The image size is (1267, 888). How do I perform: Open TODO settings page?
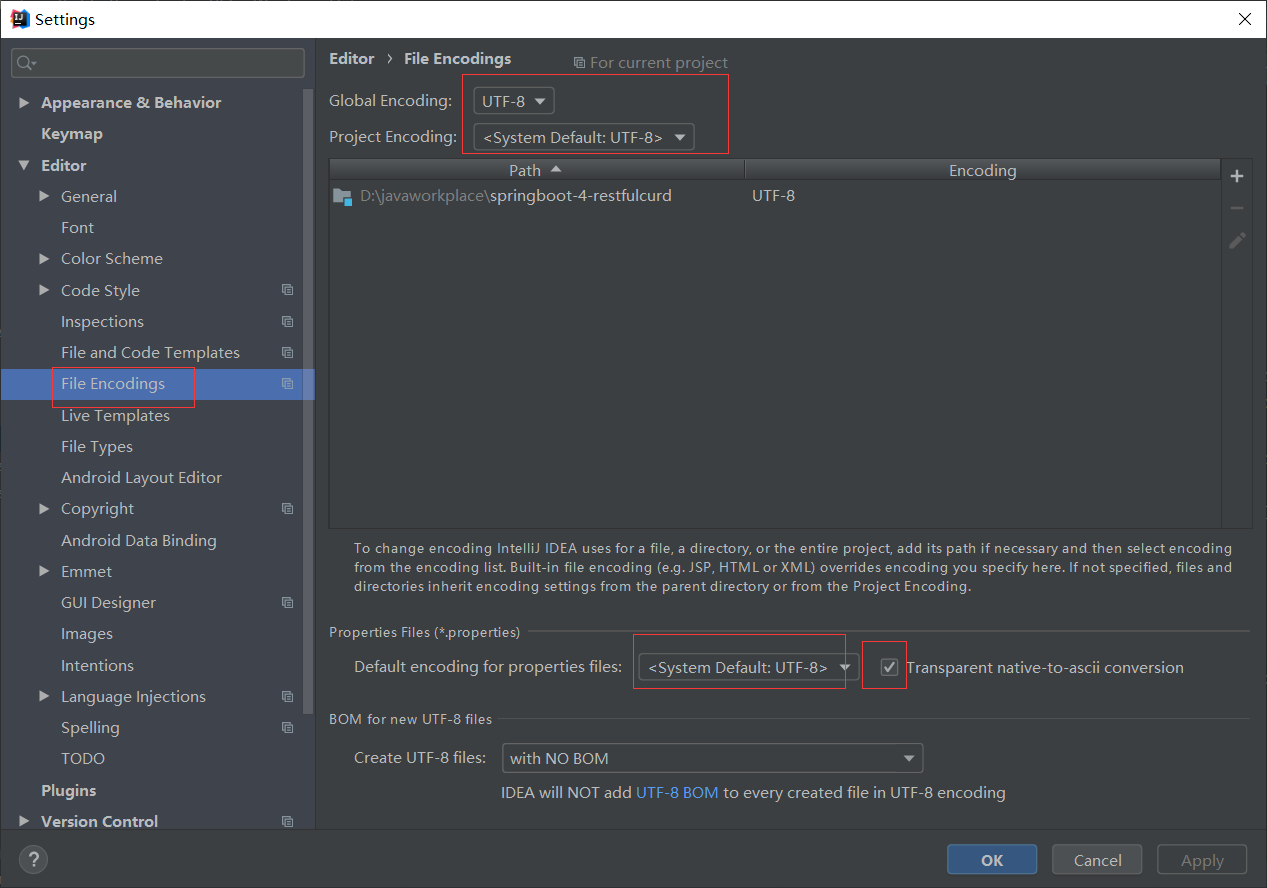coord(83,758)
